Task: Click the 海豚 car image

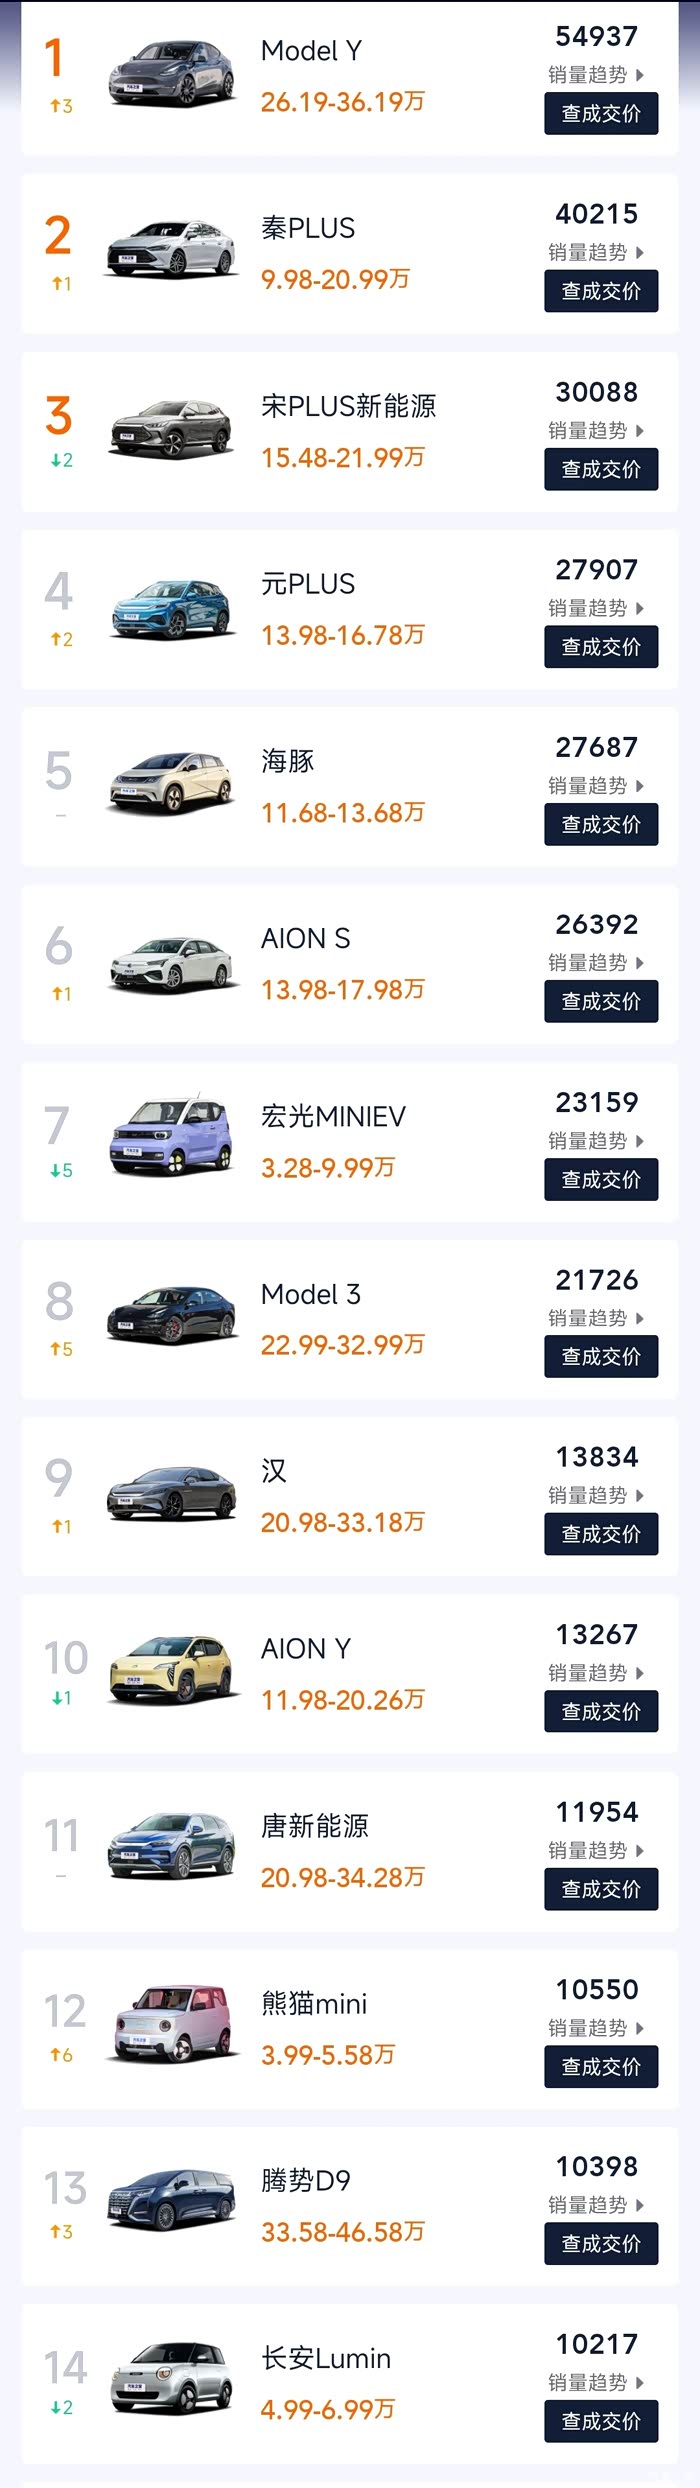Action: (x=172, y=784)
